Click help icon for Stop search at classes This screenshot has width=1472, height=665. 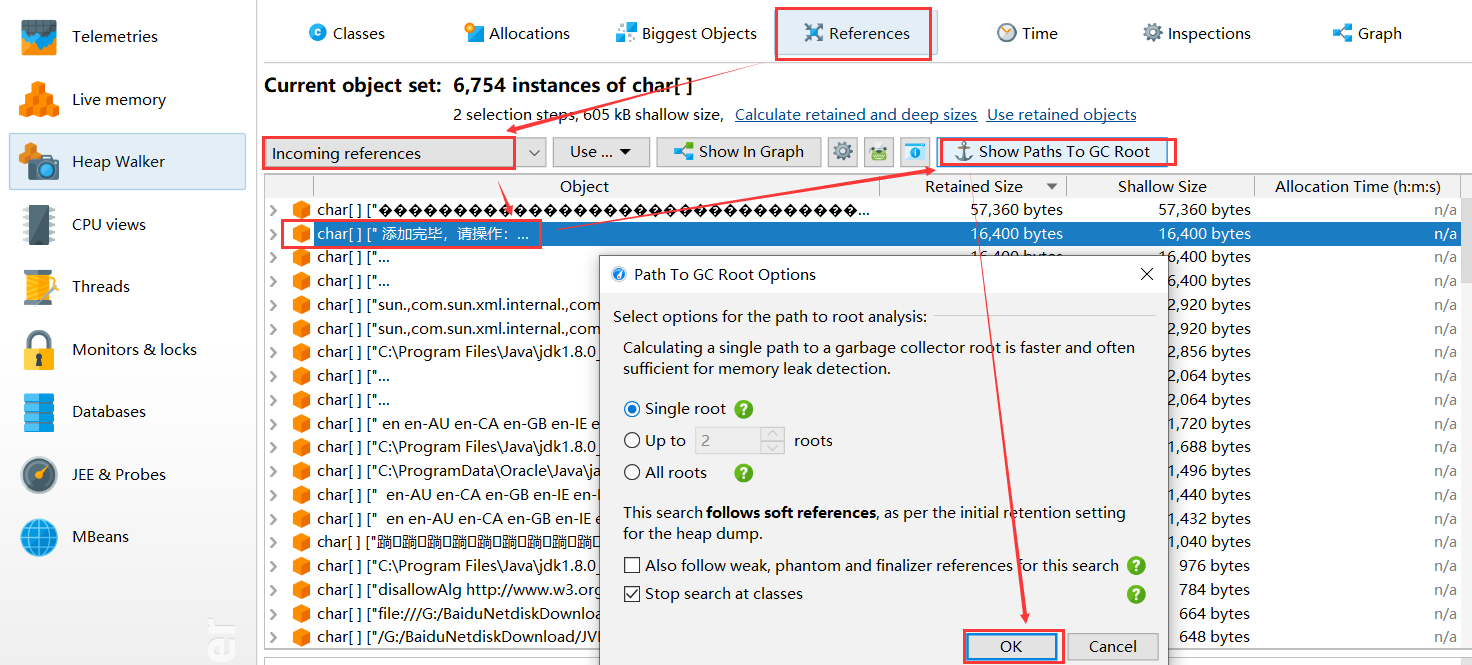click(1136, 594)
